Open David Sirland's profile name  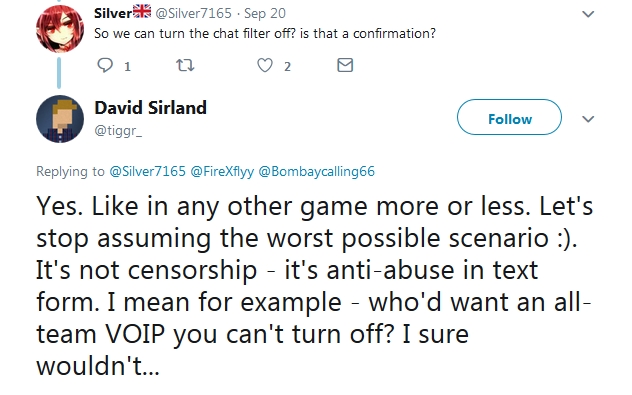150,108
